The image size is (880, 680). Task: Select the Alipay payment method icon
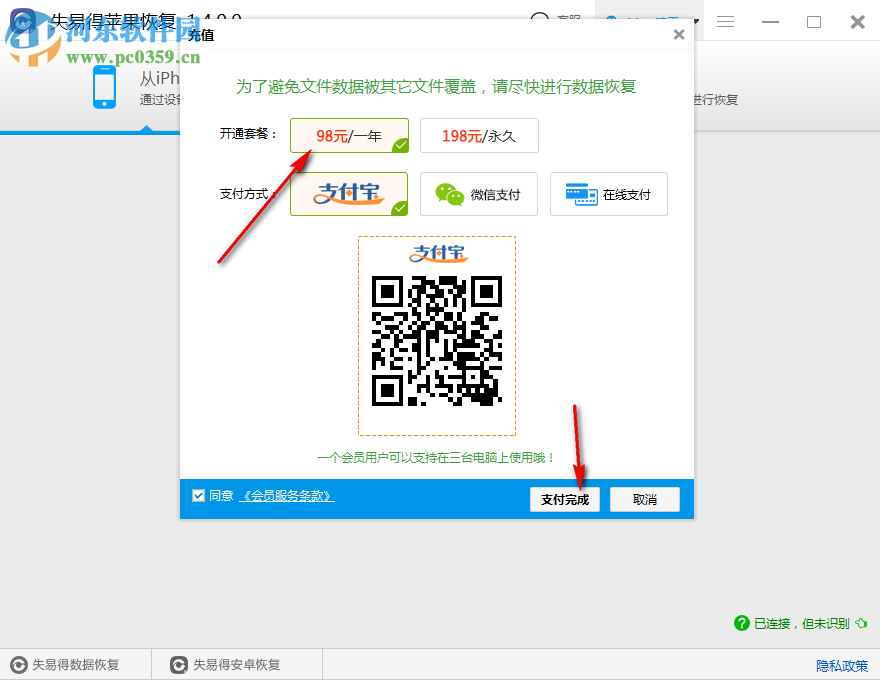coord(348,193)
